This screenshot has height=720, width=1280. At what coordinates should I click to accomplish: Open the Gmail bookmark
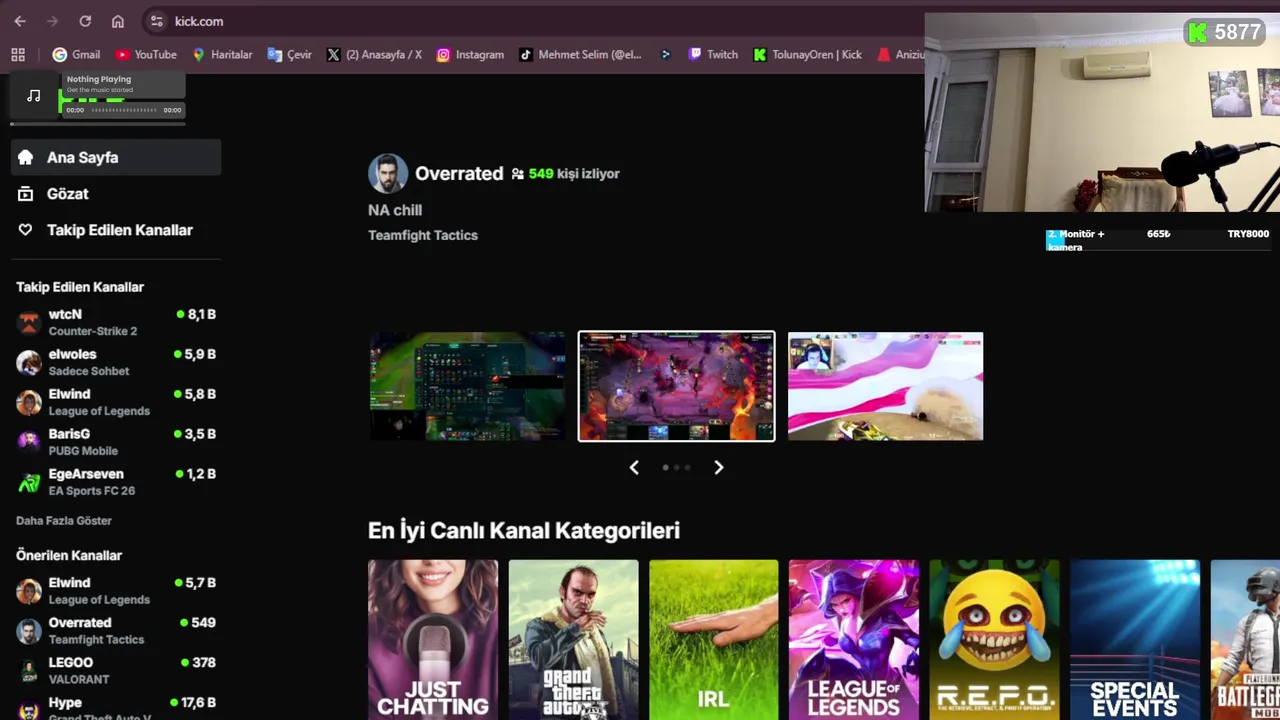pos(76,55)
